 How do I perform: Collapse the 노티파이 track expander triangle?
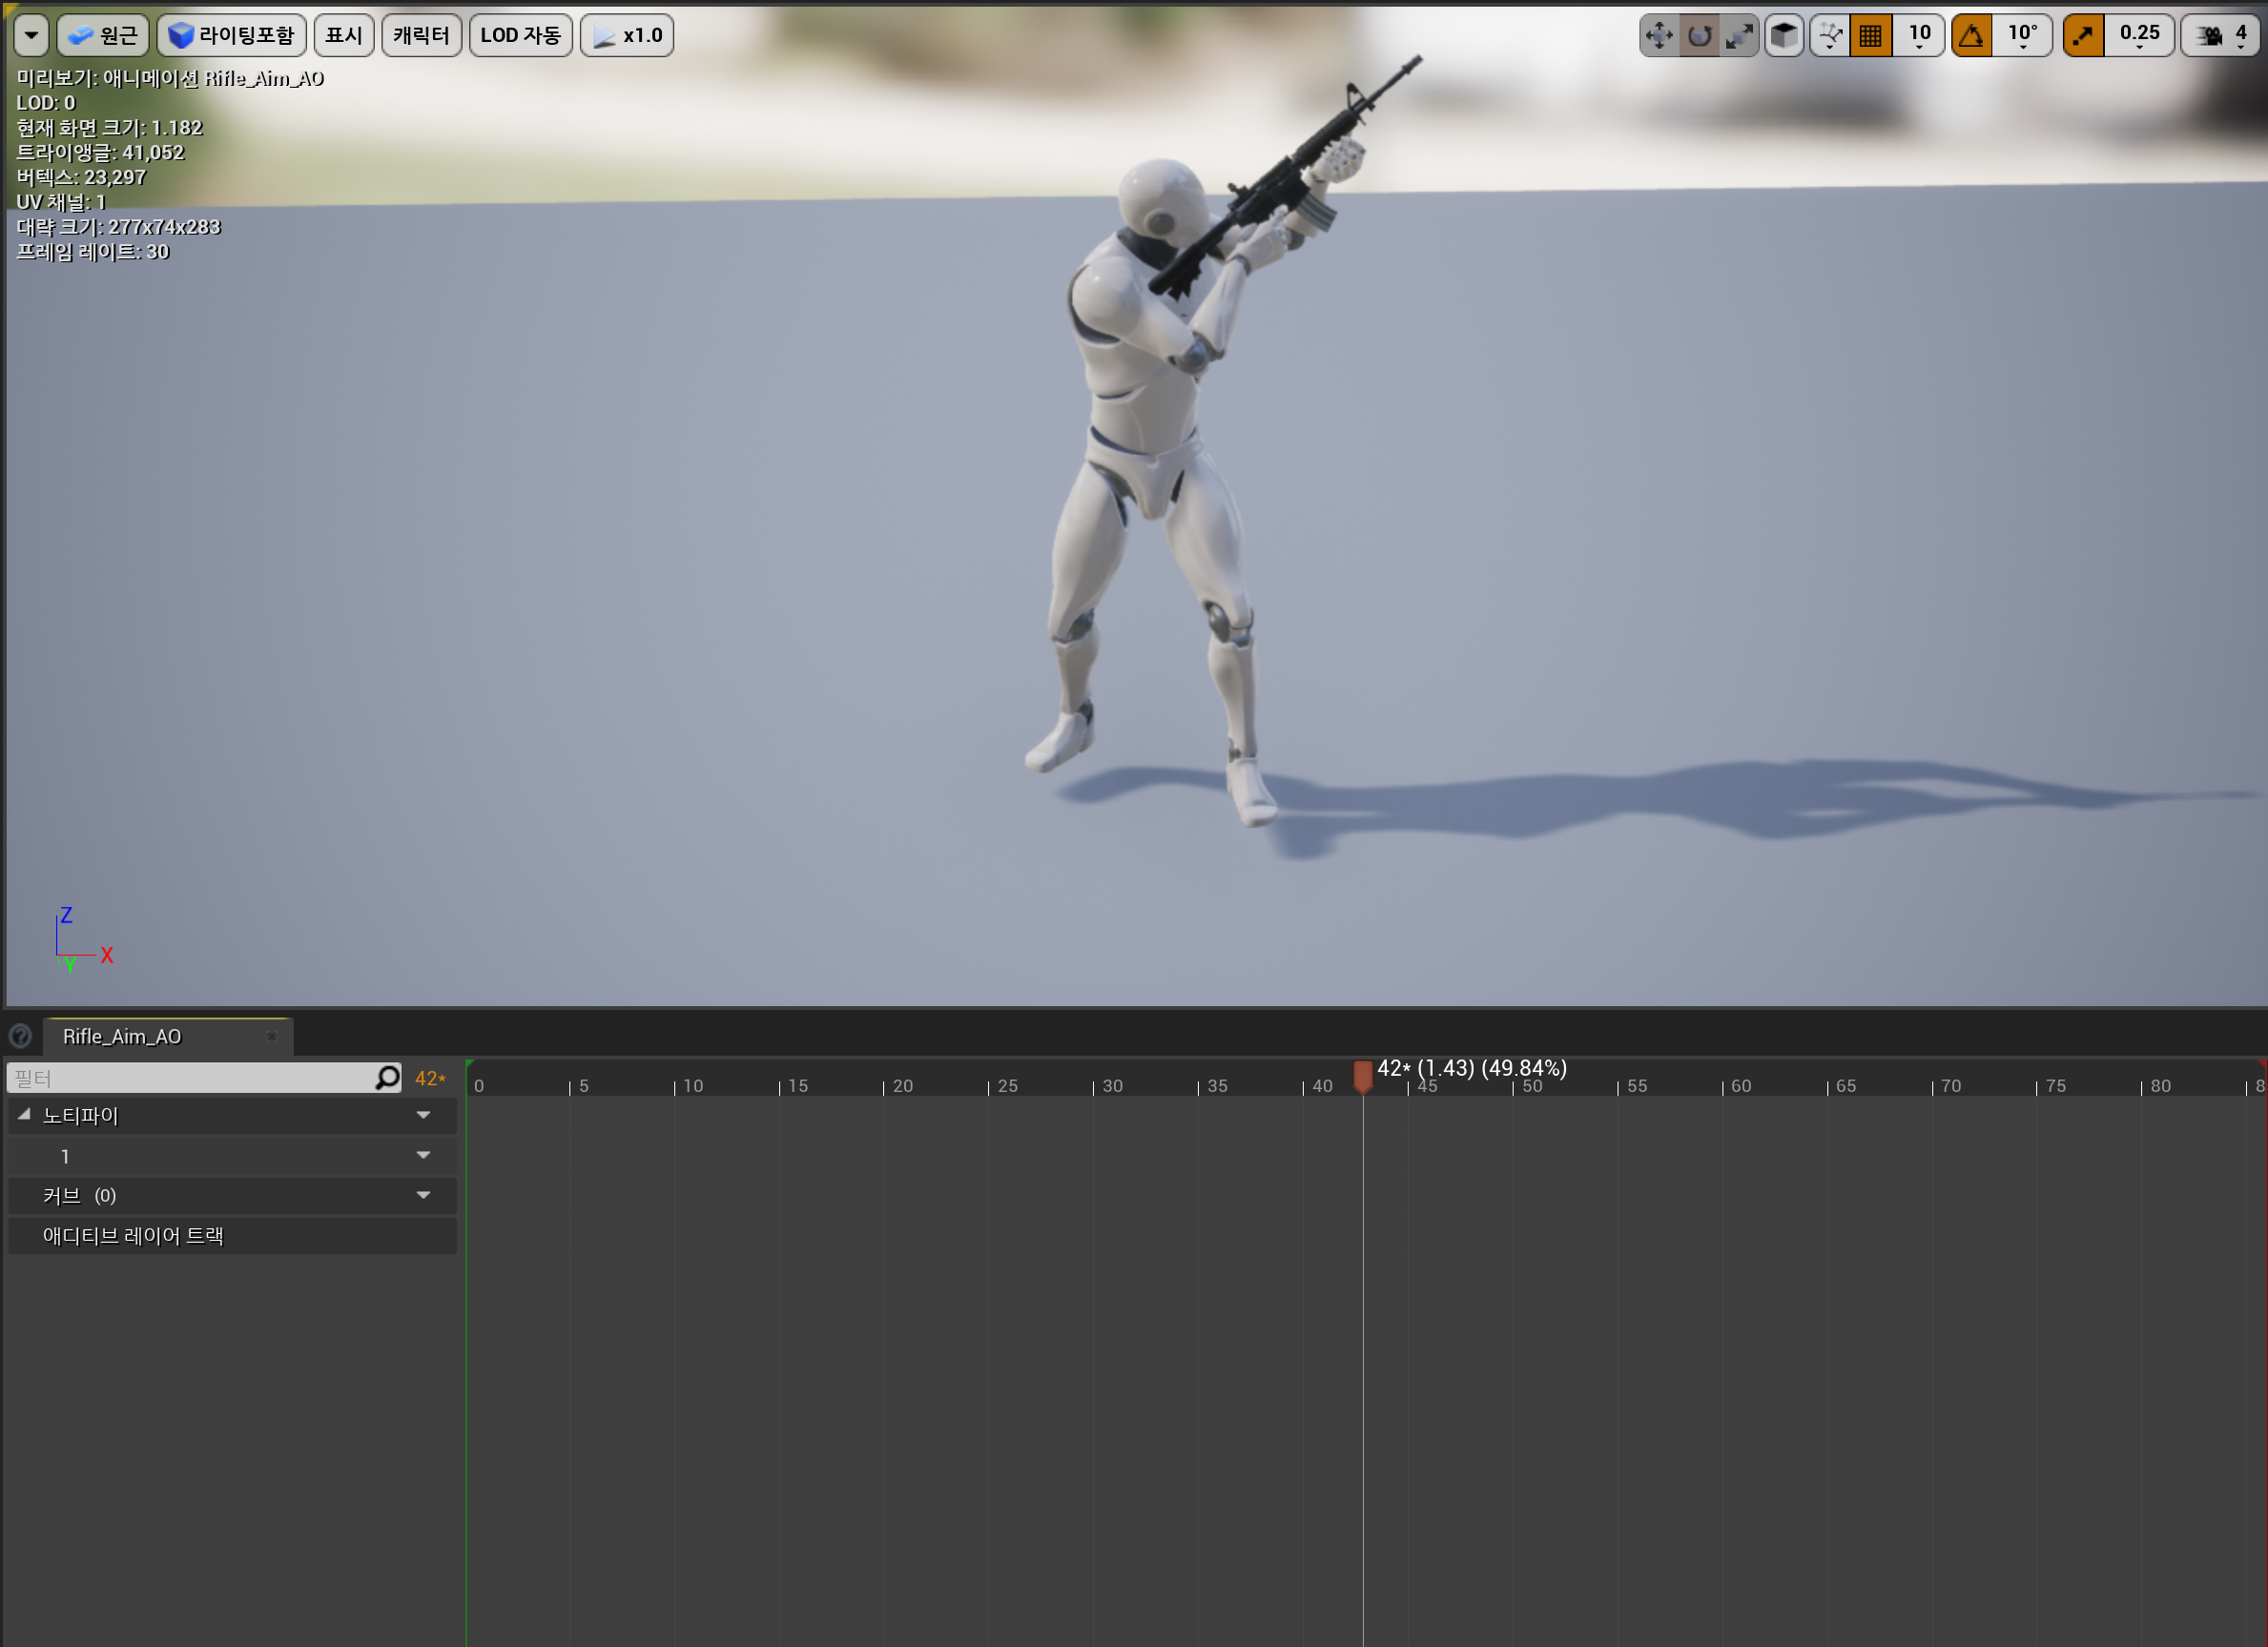[x=24, y=1114]
